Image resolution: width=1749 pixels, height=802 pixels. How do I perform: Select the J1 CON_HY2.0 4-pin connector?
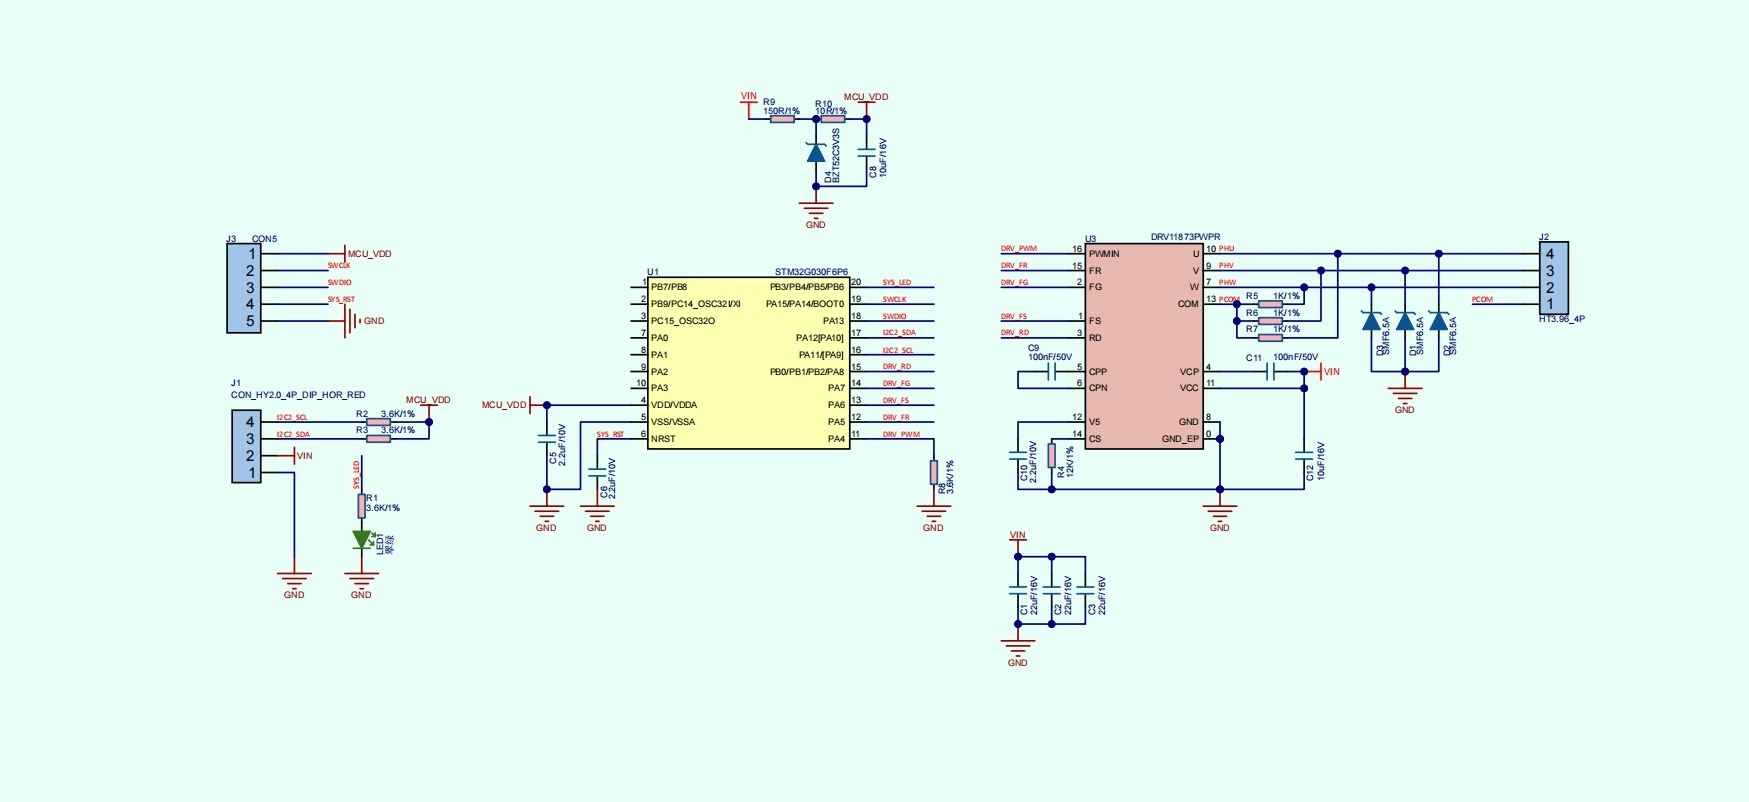tap(247, 447)
